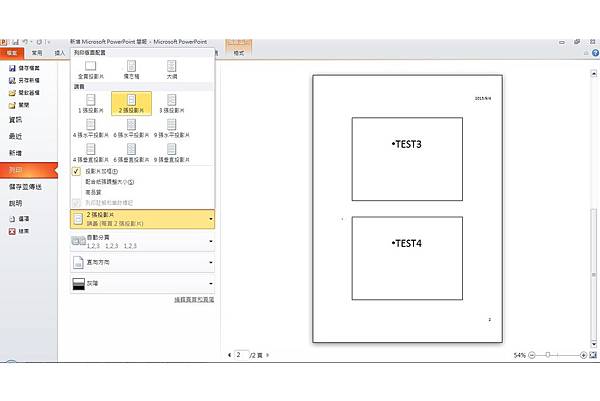Click the current page number input box
The width and height of the screenshot is (600, 401).
(x=241, y=355)
